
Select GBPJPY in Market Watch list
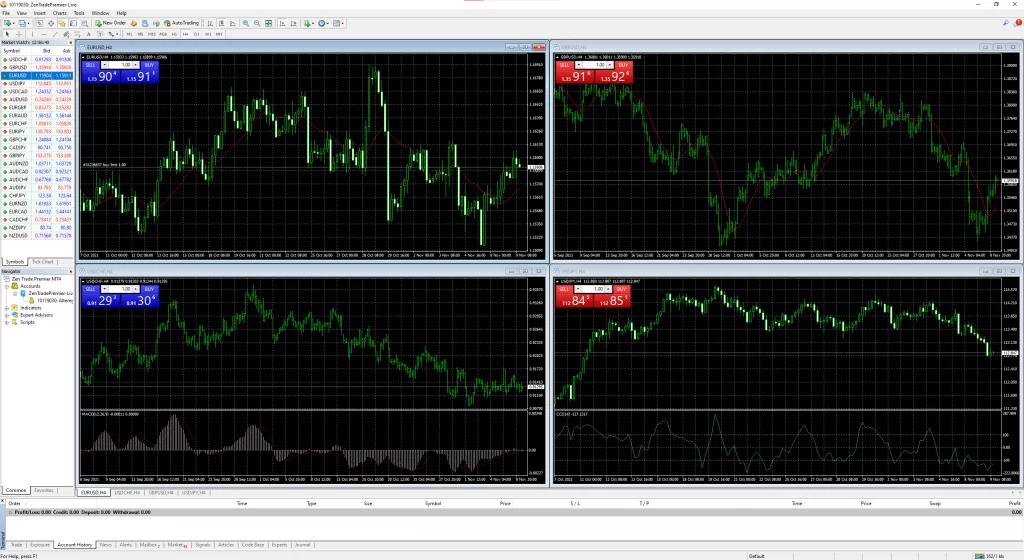click(18, 155)
